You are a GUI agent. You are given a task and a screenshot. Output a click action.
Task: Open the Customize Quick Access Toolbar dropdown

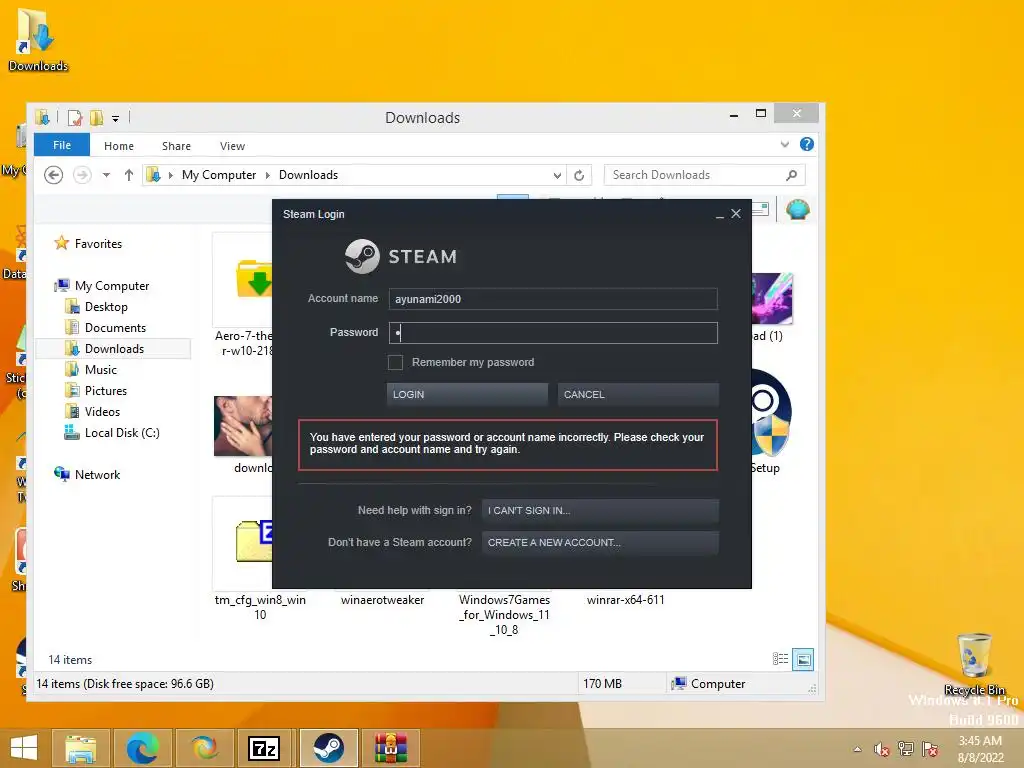(116, 118)
